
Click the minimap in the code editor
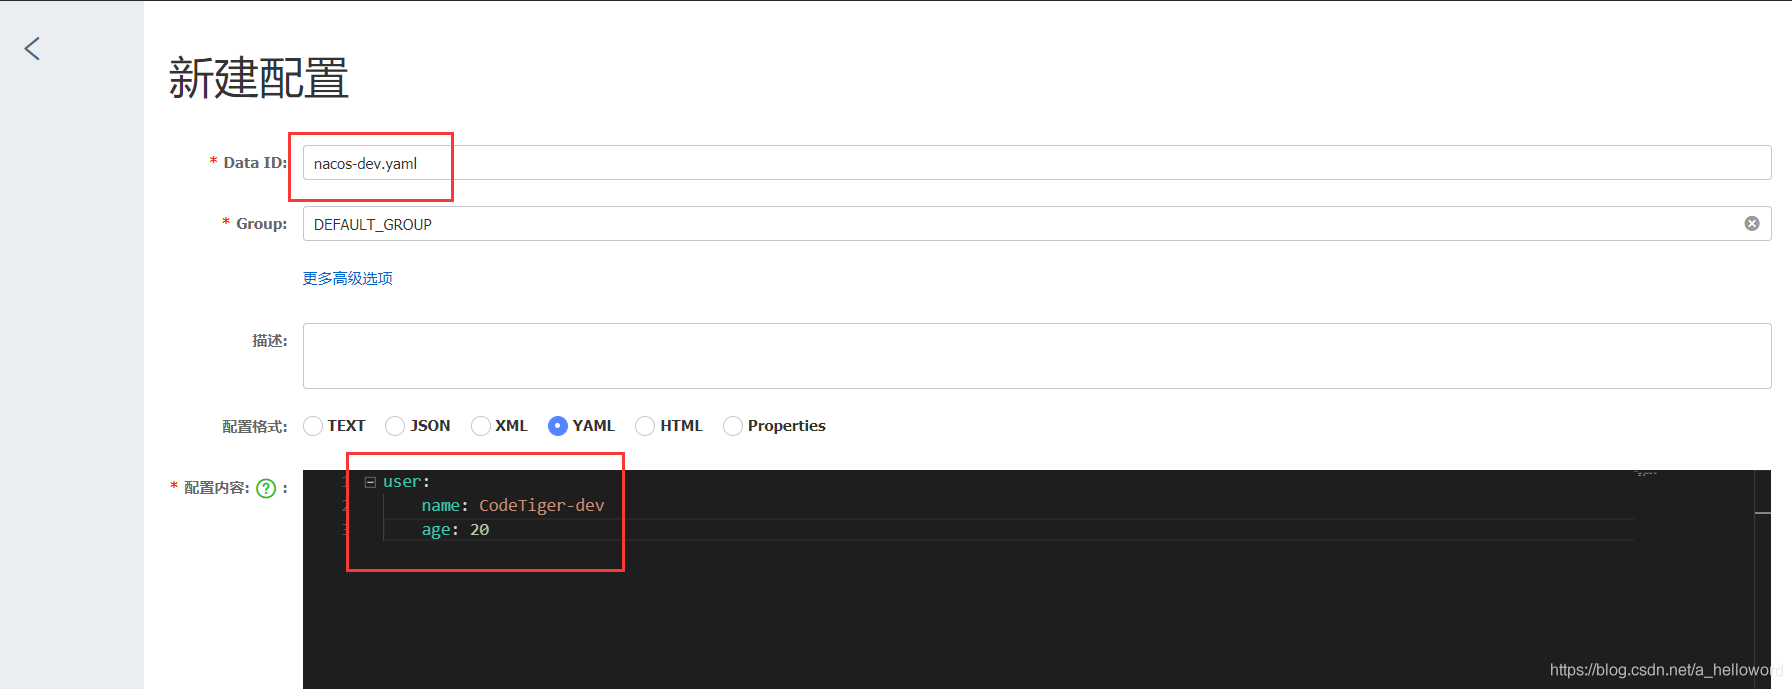(x=1694, y=579)
